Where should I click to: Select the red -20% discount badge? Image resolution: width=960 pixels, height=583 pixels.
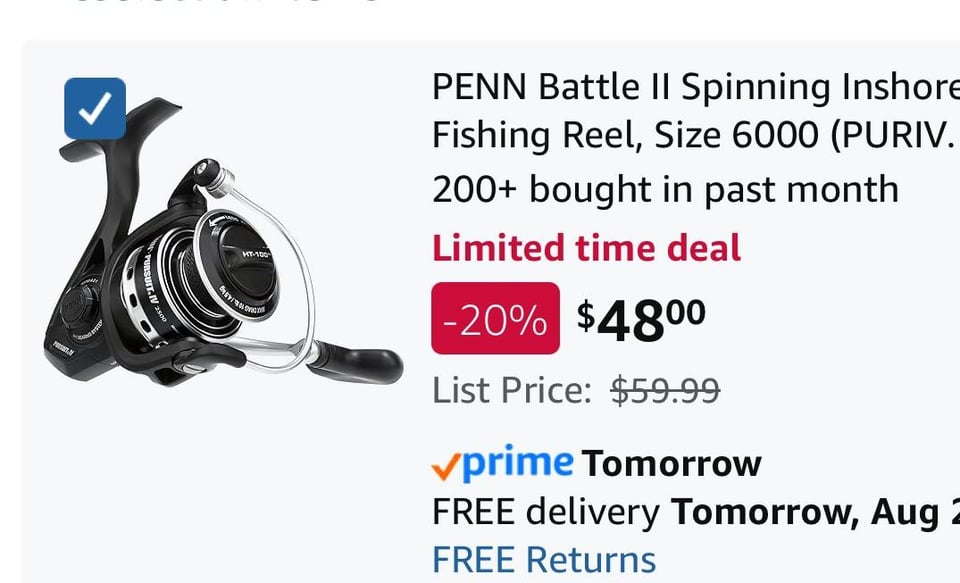coord(495,319)
